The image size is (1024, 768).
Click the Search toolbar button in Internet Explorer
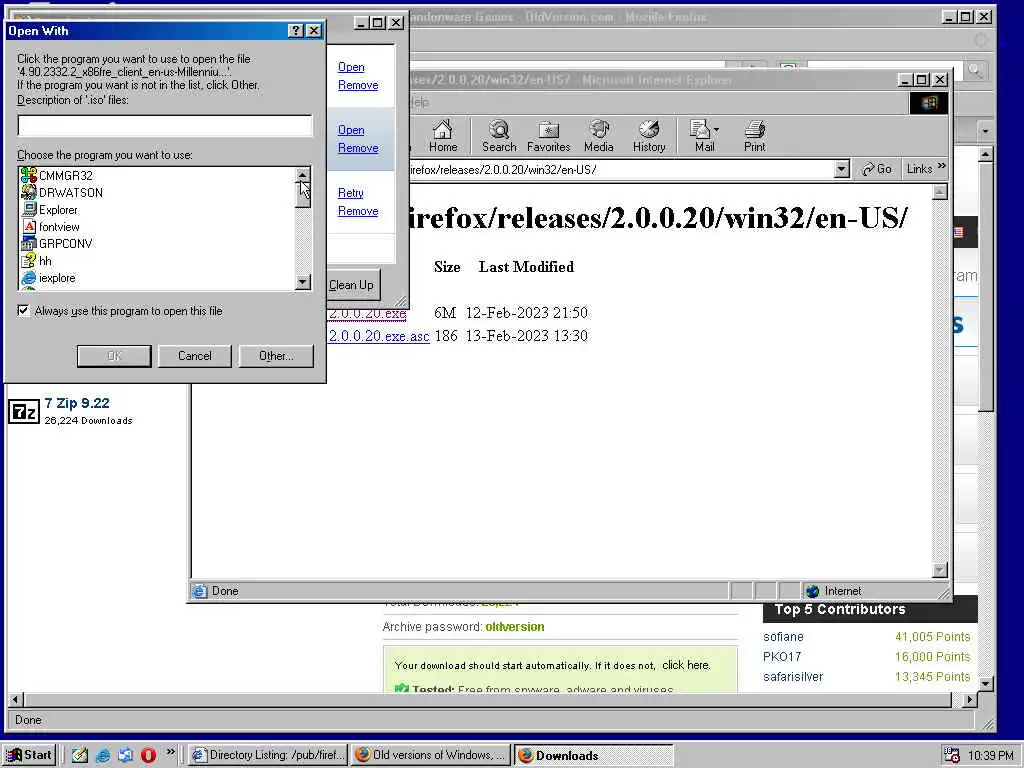(x=499, y=136)
